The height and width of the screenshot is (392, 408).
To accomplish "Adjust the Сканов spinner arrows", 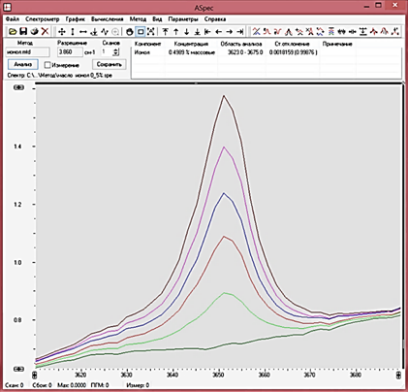I will click(115, 52).
